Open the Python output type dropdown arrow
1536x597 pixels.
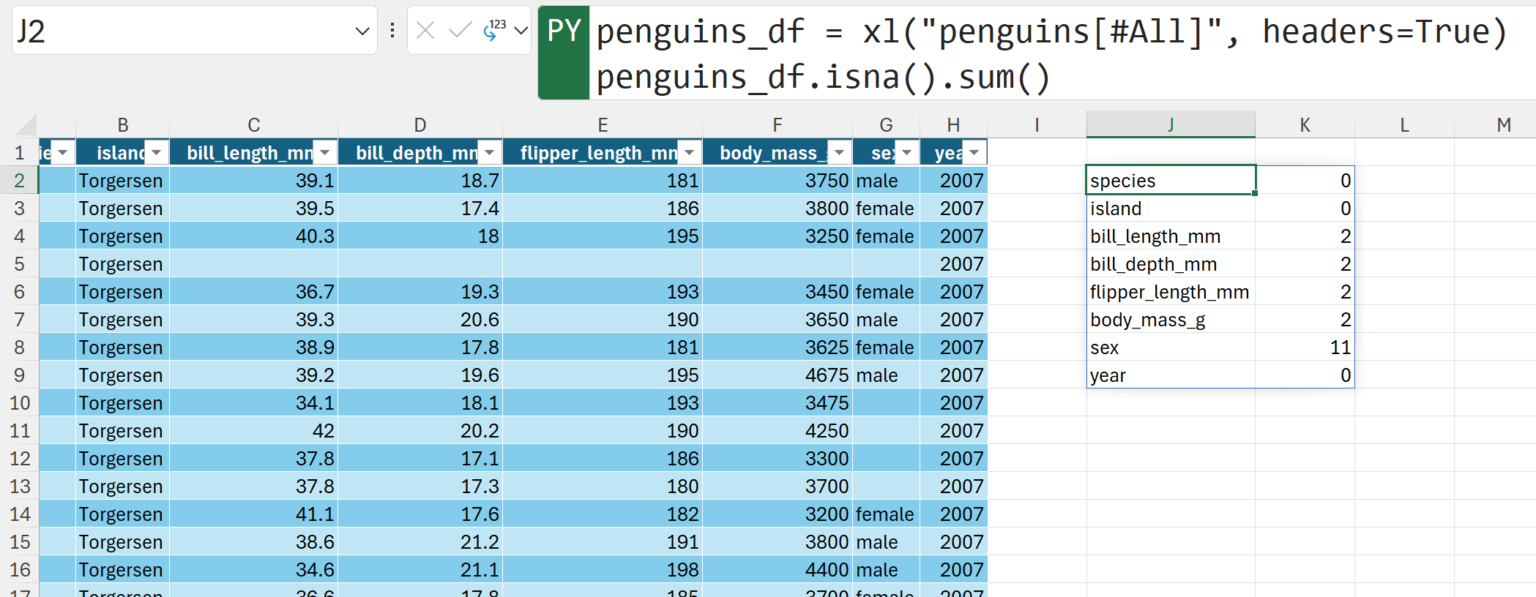520,31
